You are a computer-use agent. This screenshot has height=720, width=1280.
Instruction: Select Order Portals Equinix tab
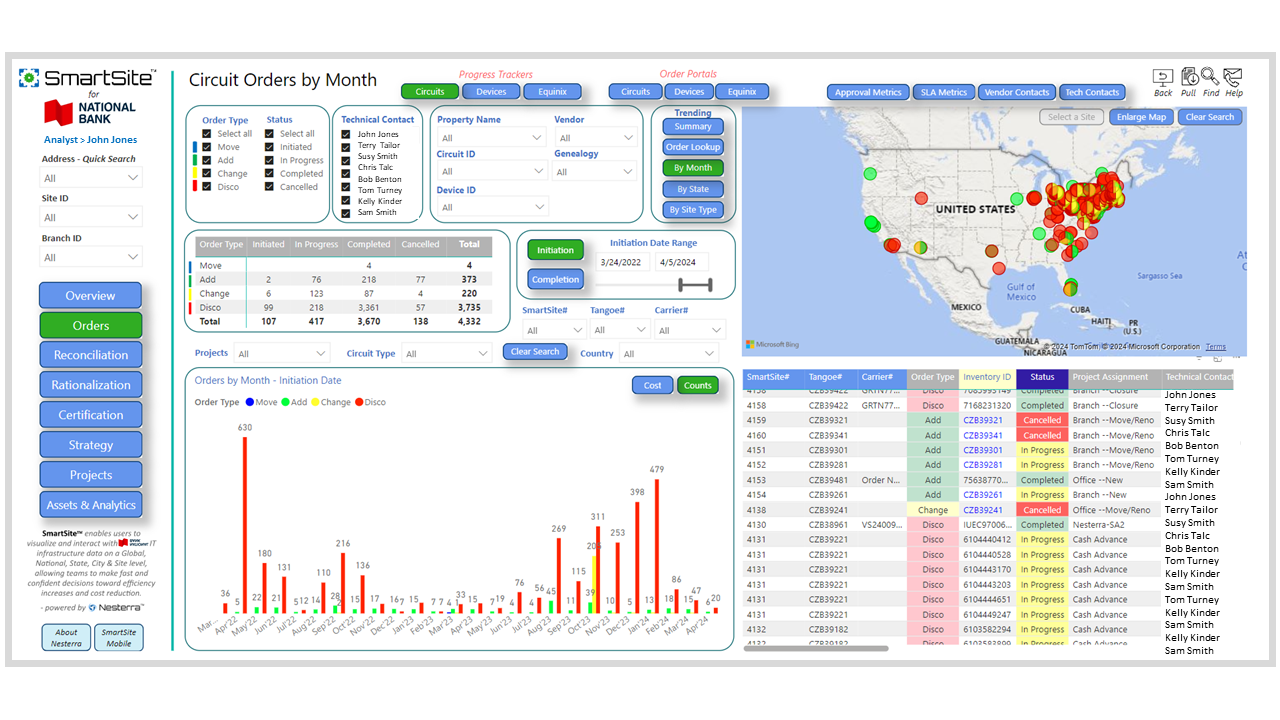pyautogui.click(x=742, y=92)
